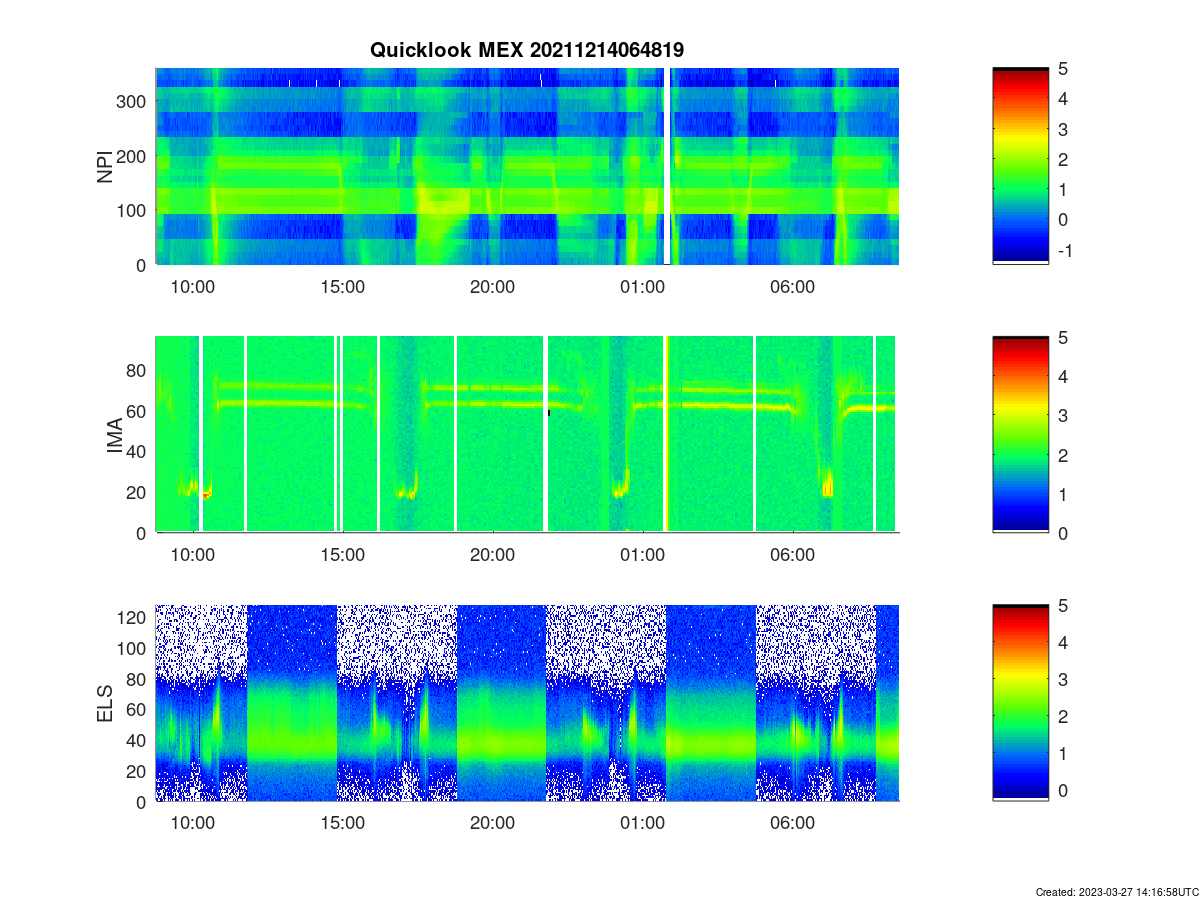Click 06:00 time tick under NPI panel
This screenshot has width=1200, height=900.
(x=793, y=287)
